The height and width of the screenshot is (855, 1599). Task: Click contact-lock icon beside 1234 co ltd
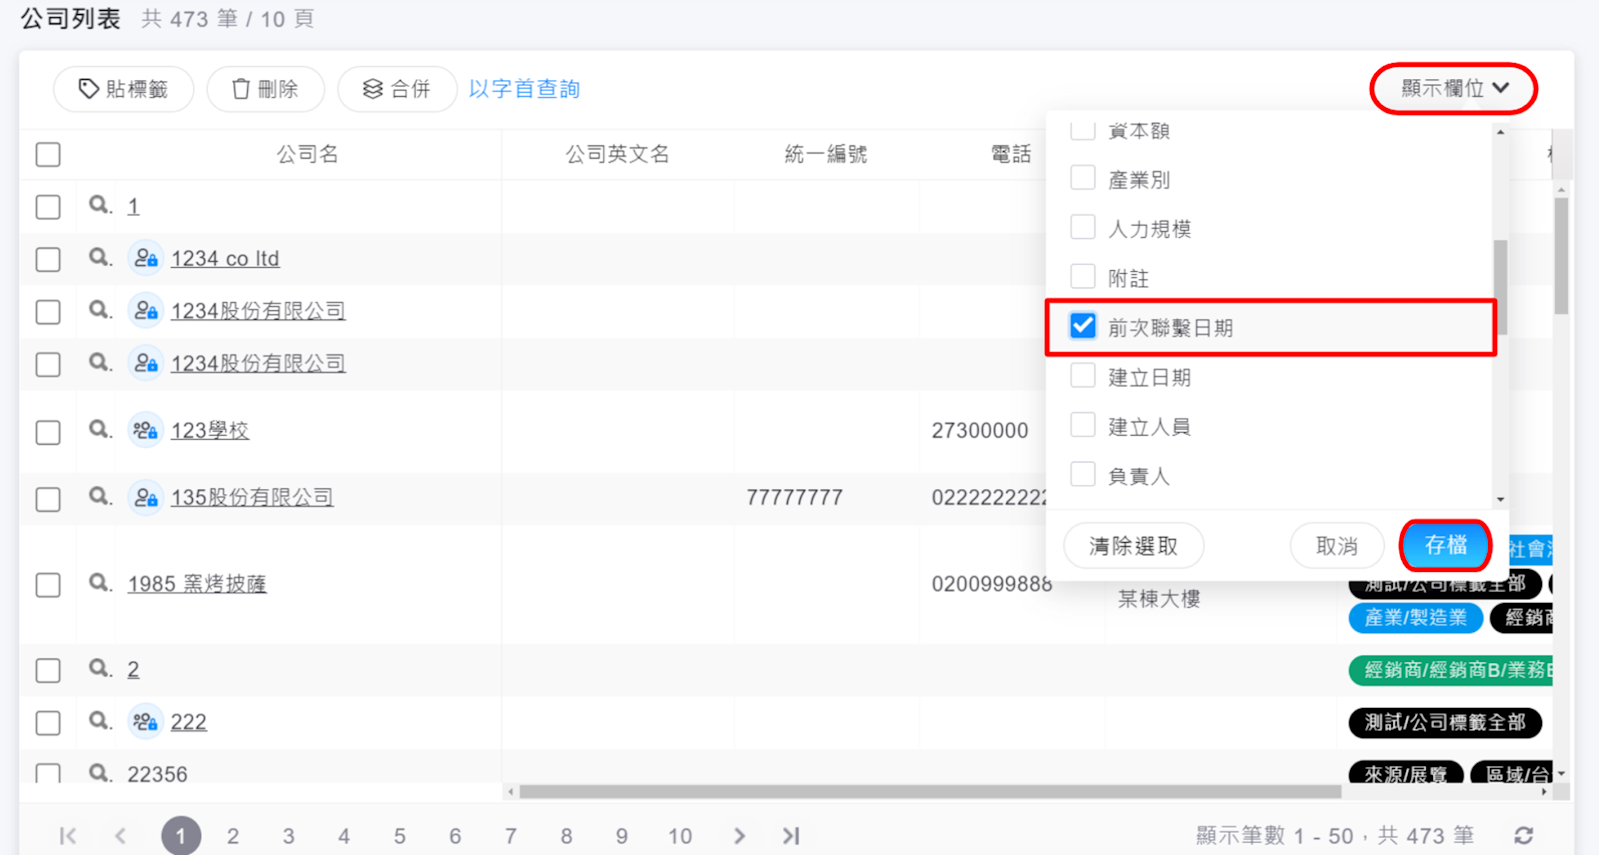(x=146, y=258)
